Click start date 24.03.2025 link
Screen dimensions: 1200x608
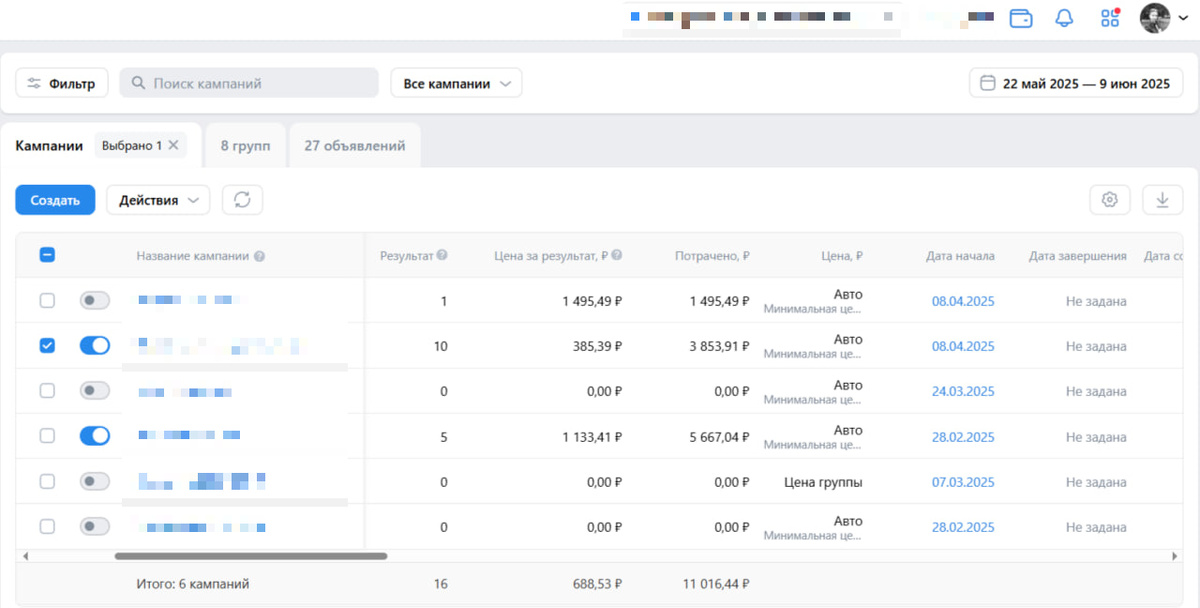pyautogui.click(x=963, y=391)
